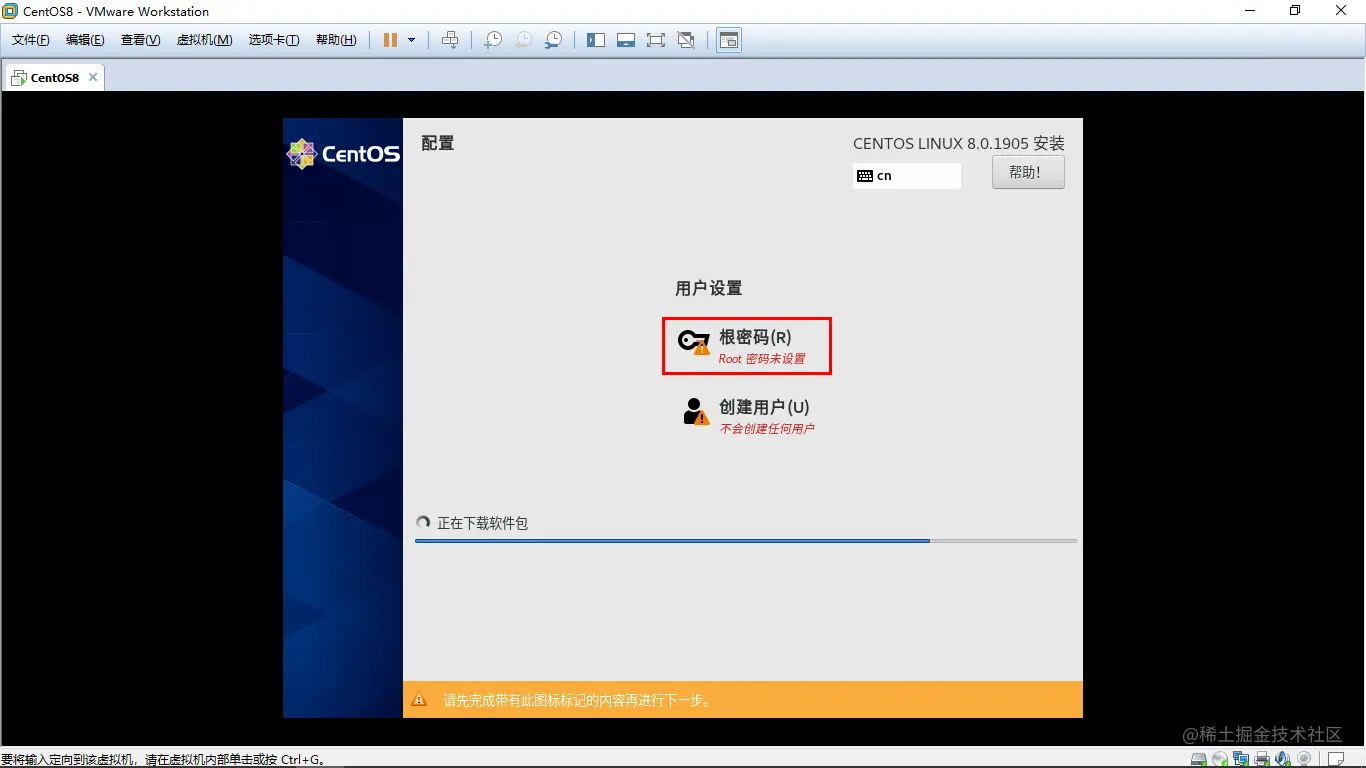Click the printer status icon
Viewport: 1366px width, 768px height.
[1262, 759]
